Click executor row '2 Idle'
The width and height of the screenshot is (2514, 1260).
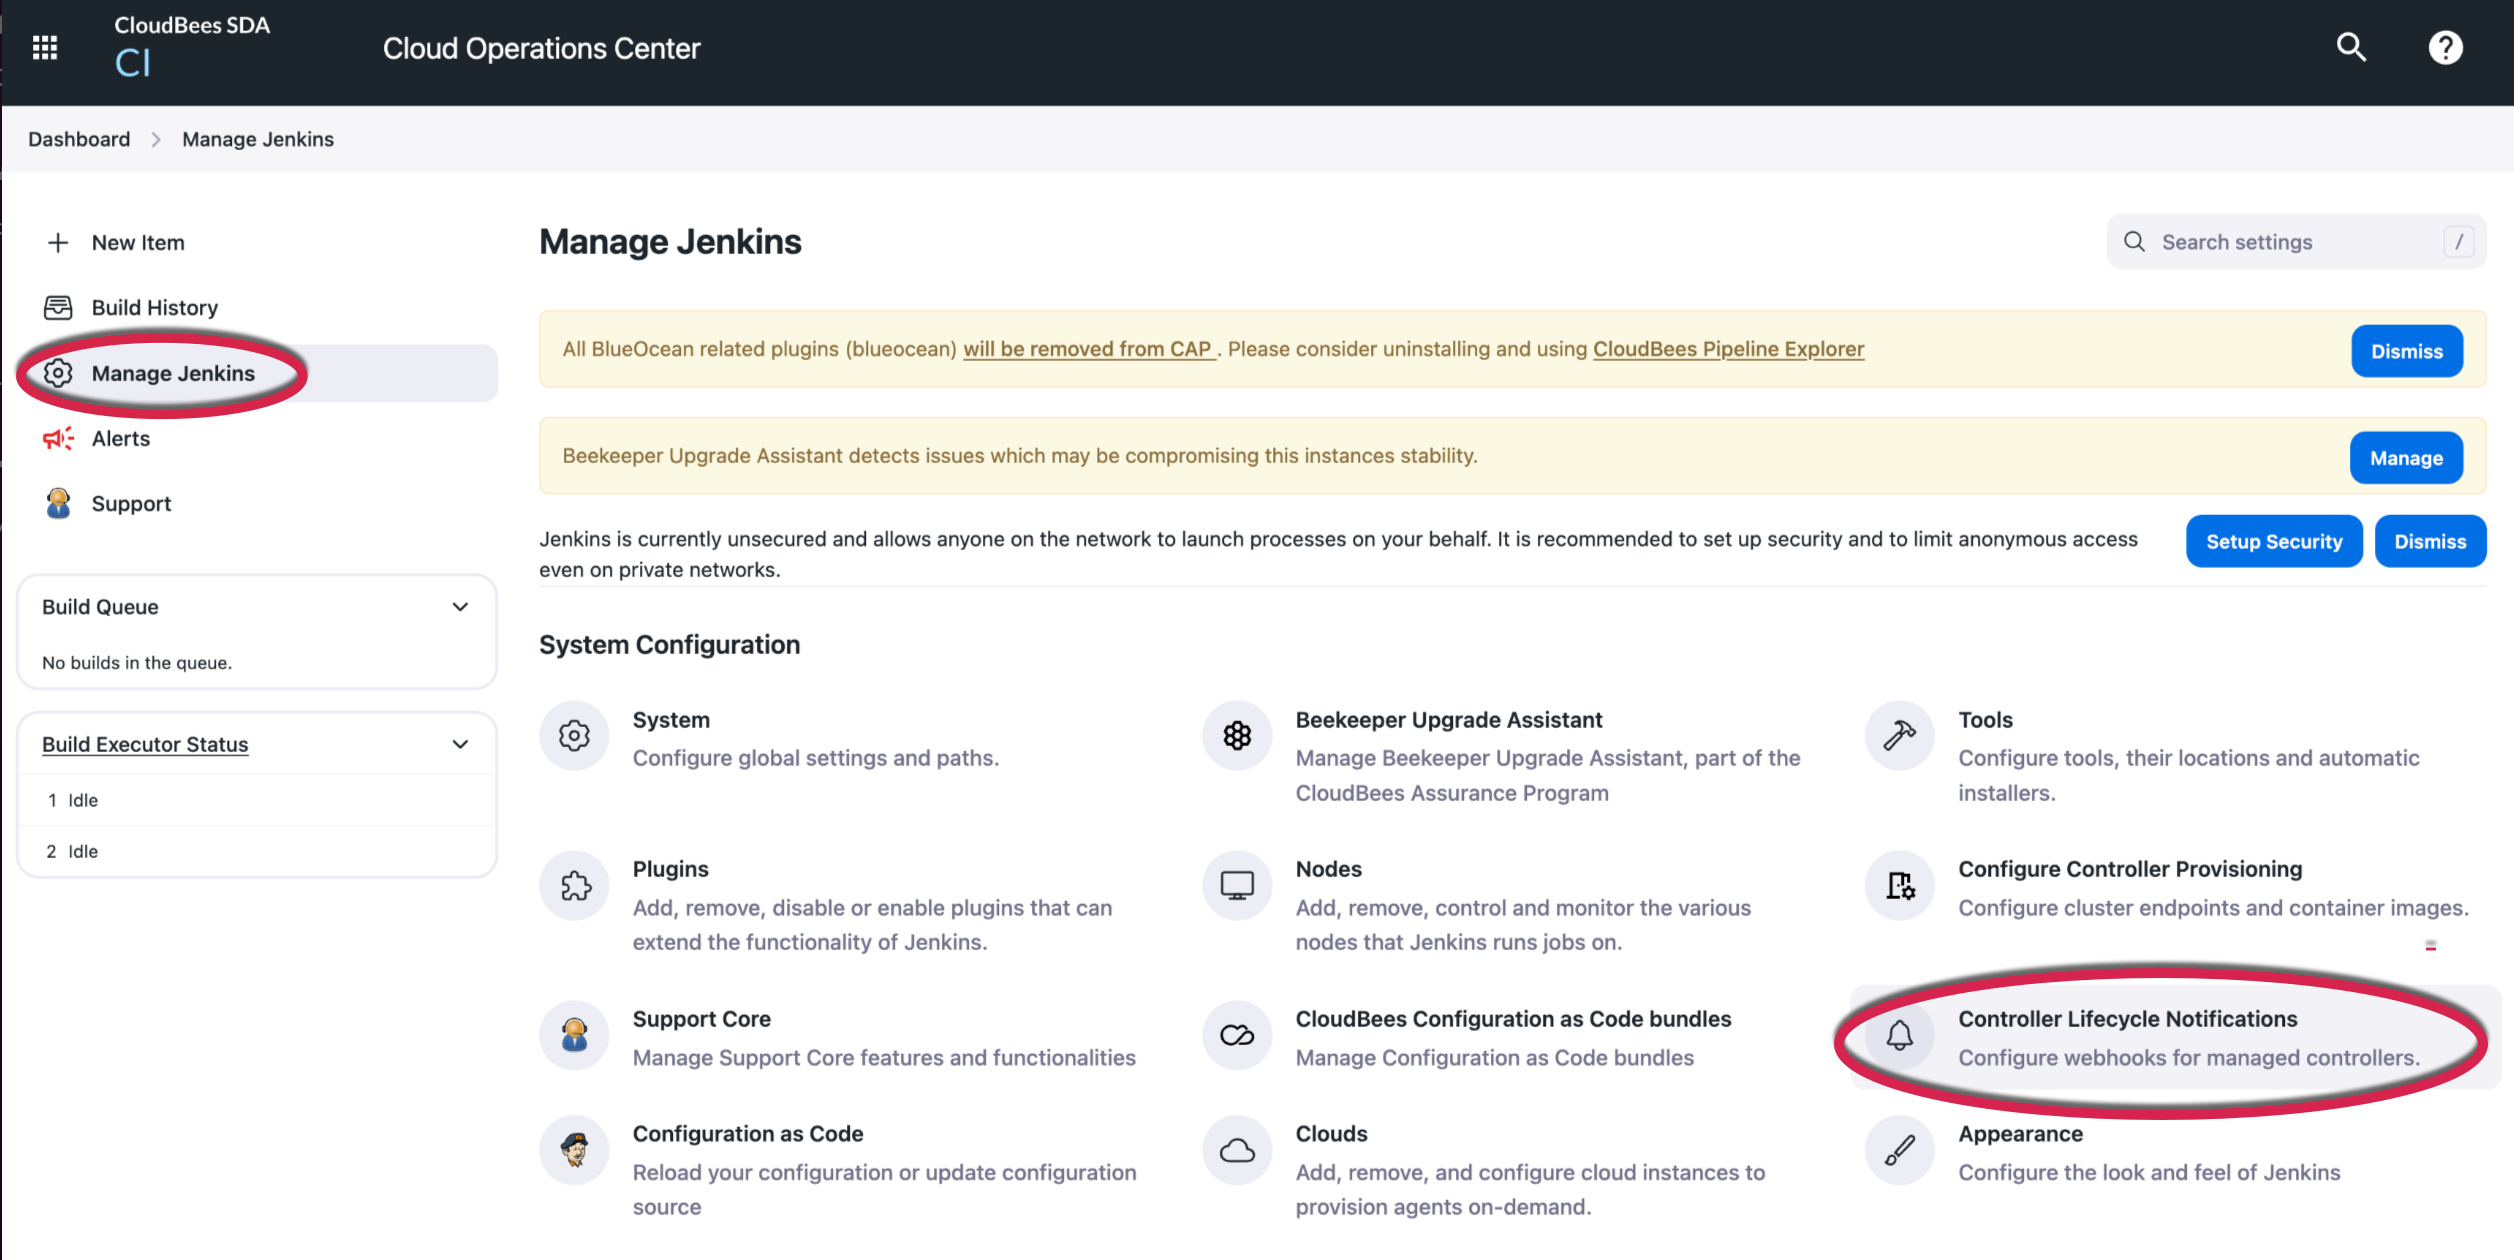[x=257, y=851]
